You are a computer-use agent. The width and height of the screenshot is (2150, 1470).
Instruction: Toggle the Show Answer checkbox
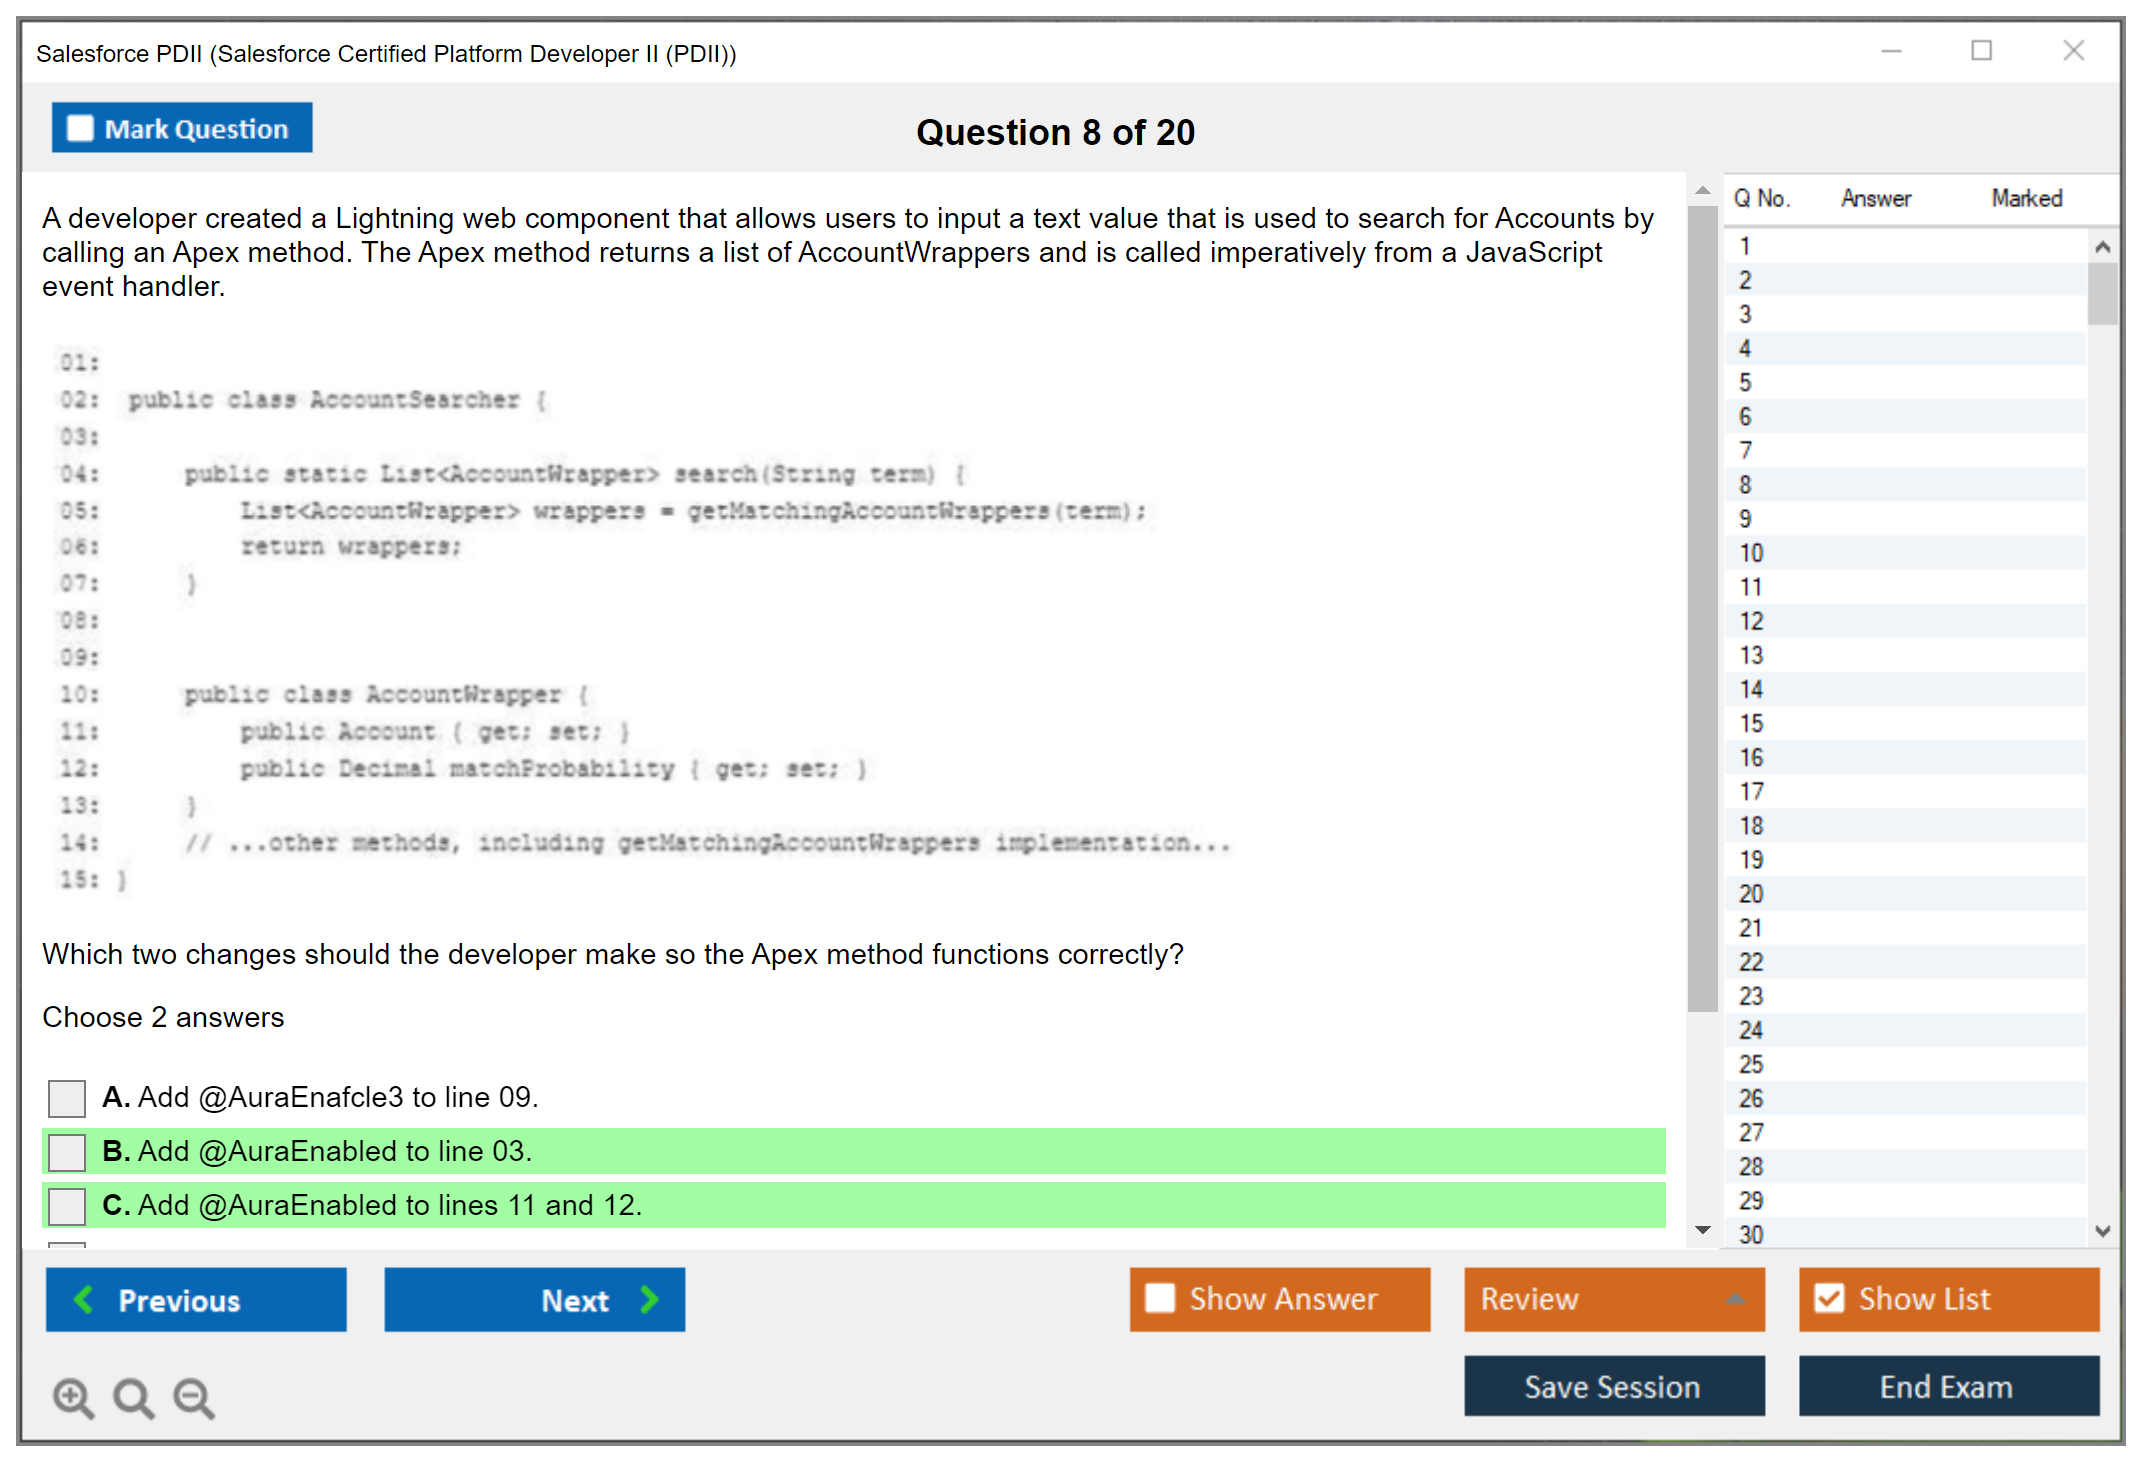(x=1160, y=1298)
